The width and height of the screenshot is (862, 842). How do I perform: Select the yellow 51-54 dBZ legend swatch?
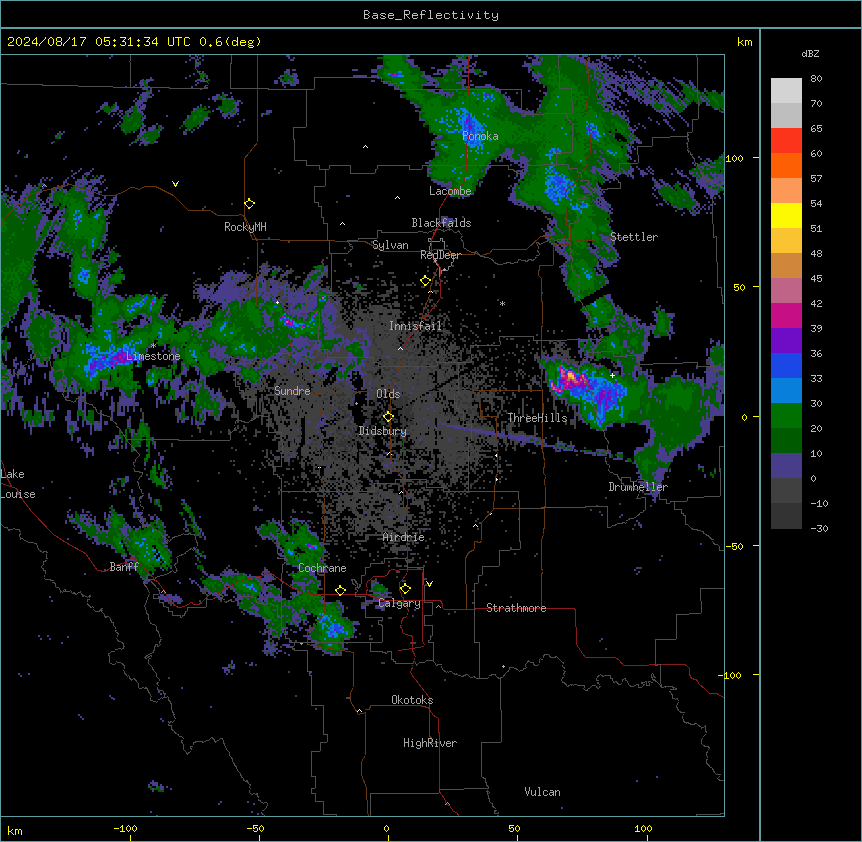786,216
